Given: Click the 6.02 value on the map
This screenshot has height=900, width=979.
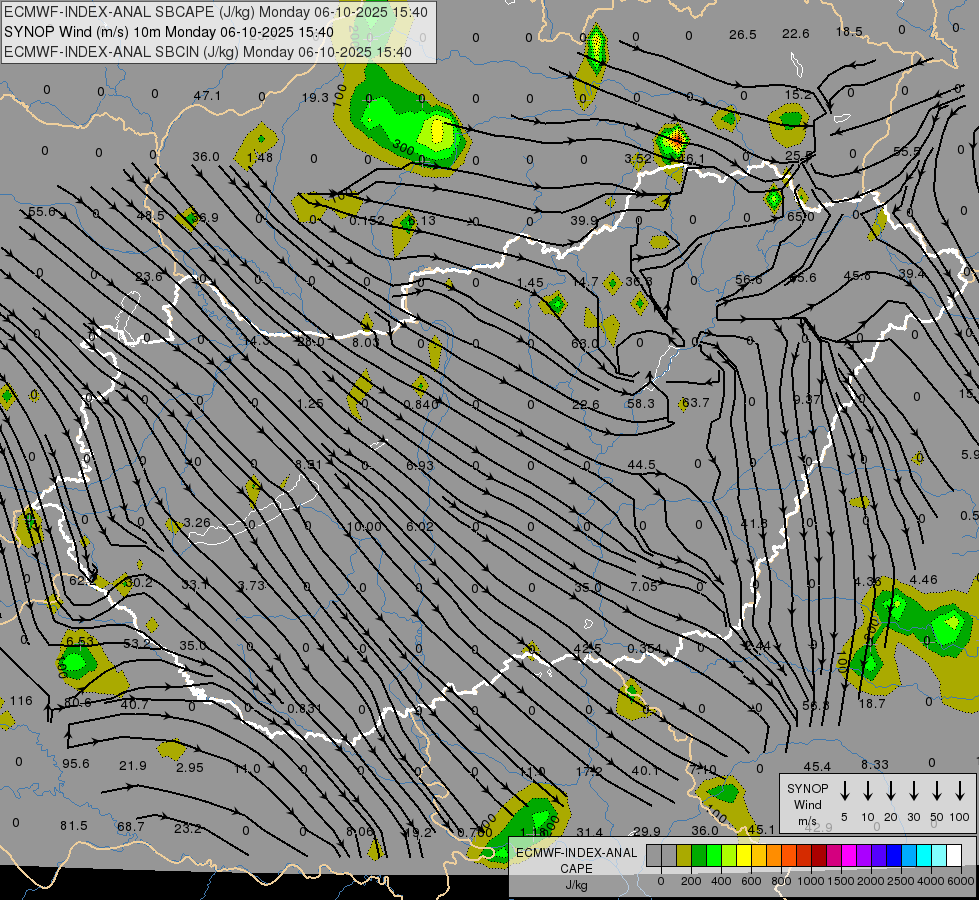Looking at the screenshot, I should pos(420,527).
